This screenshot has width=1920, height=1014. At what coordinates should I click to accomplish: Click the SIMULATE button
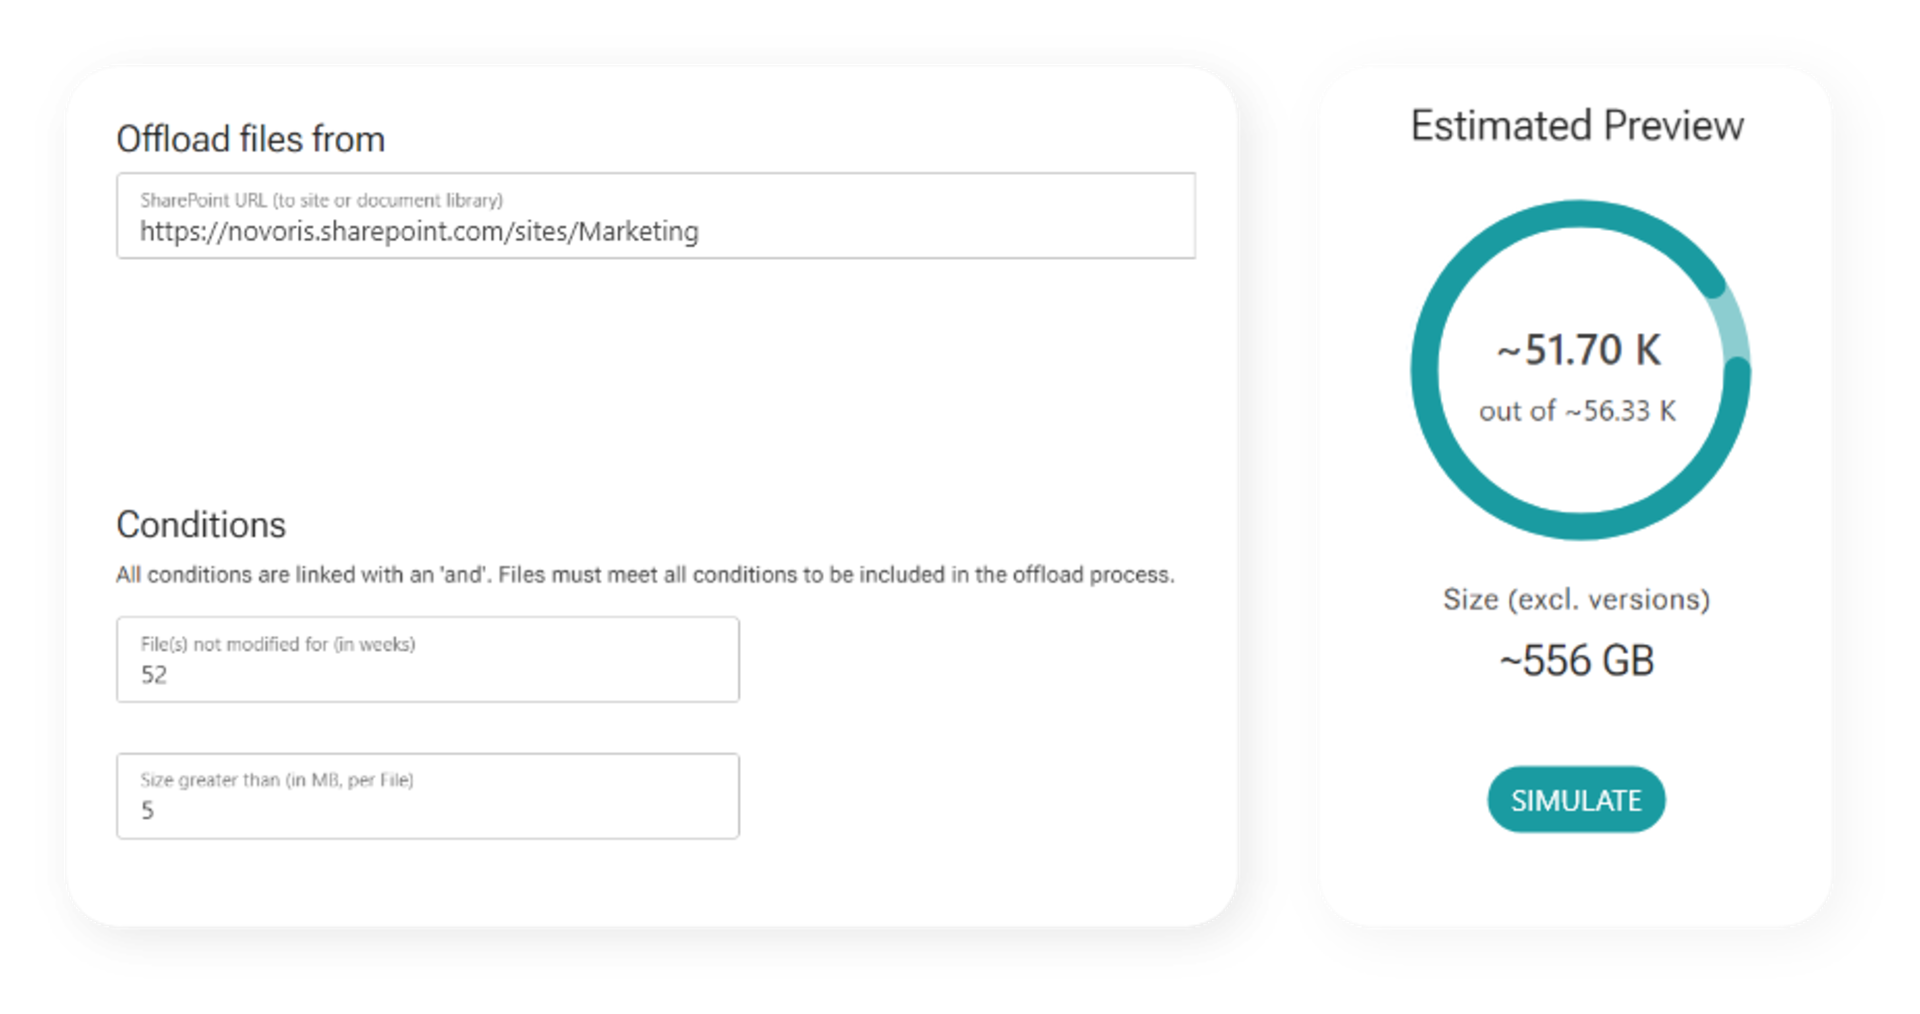[x=1576, y=799]
